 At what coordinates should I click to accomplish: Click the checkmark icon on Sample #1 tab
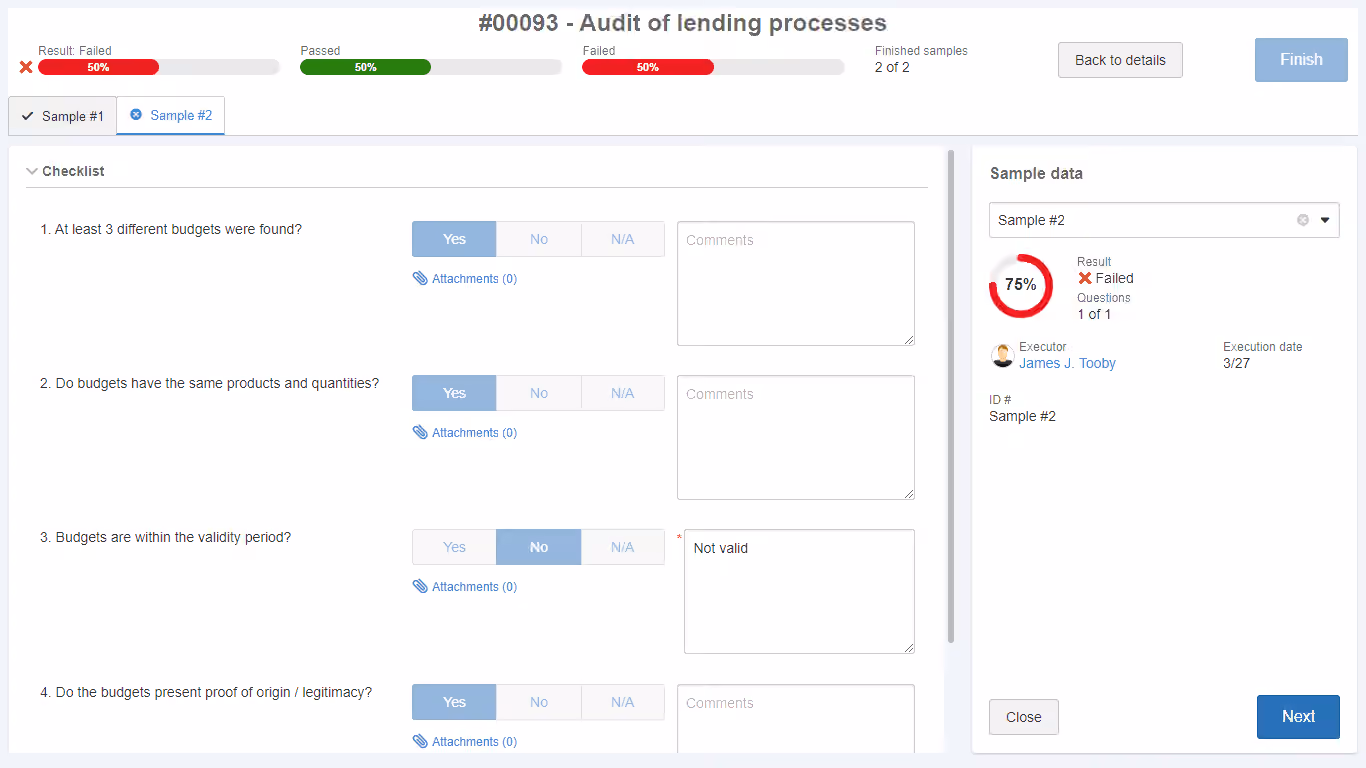click(28, 116)
